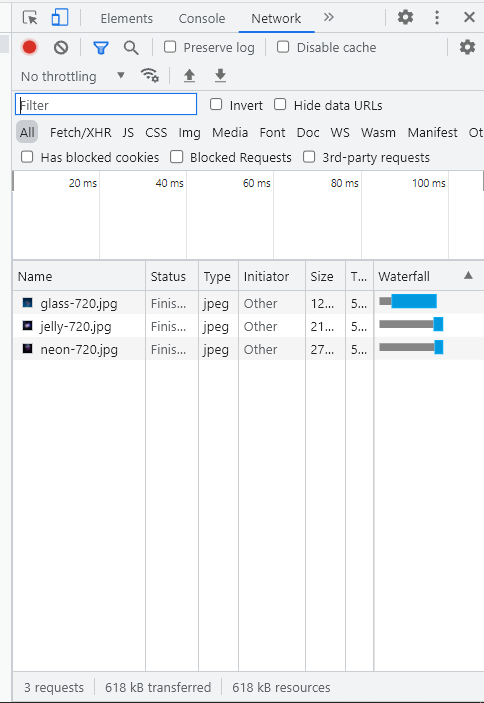Open network conditions wifi icon
This screenshot has height=703, width=484.
pyautogui.click(x=150, y=75)
